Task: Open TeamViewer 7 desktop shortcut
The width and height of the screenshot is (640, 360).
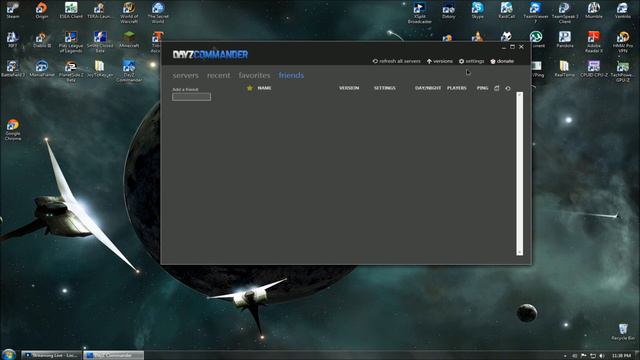Action: 536,12
